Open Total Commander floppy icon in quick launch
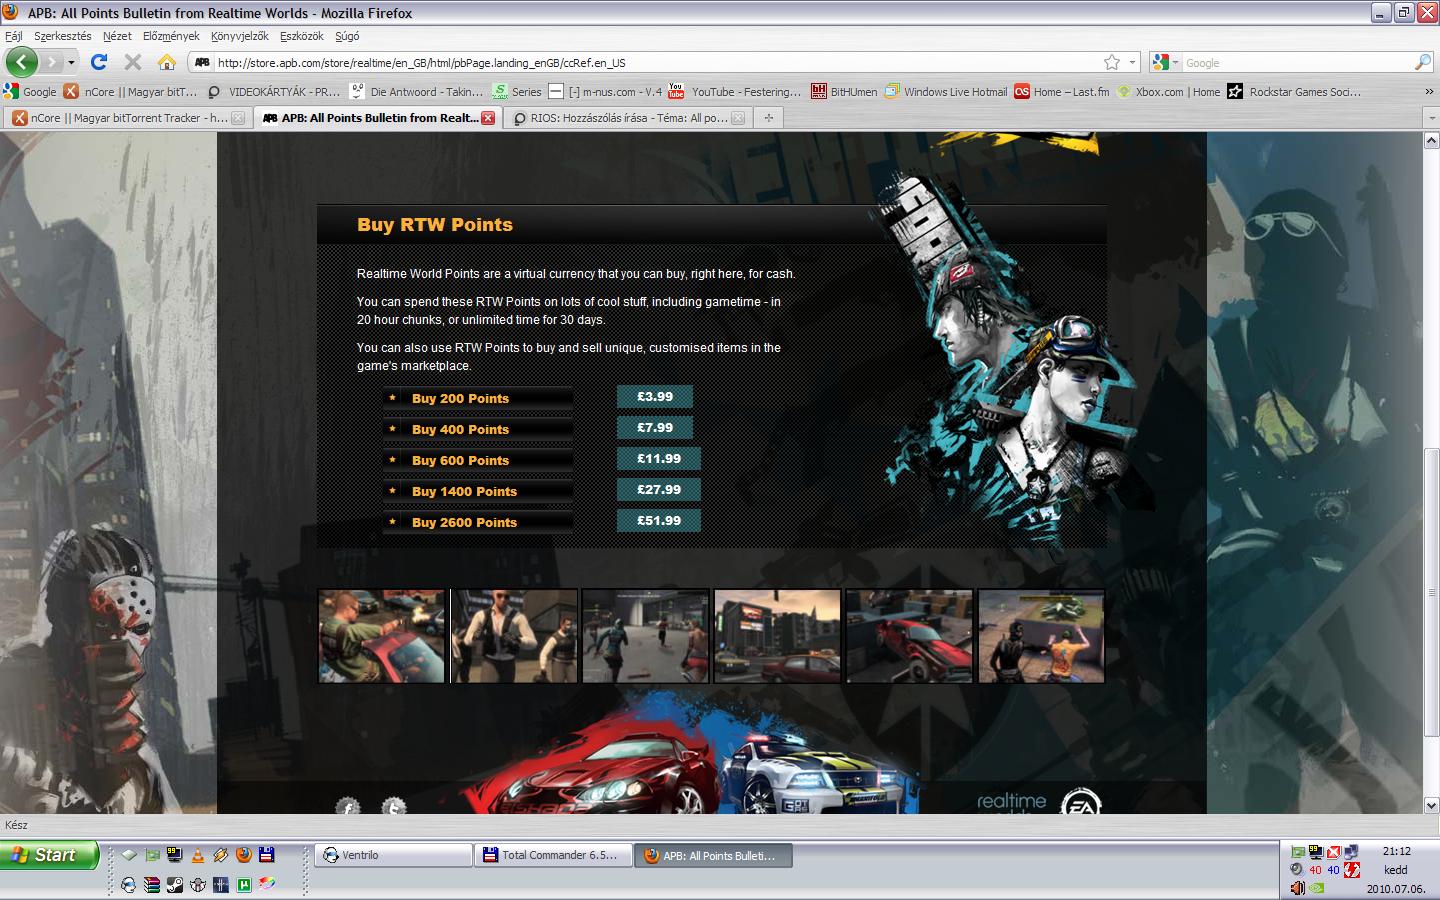This screenshot has height=900, width=1440. click(x=266, y=855)
